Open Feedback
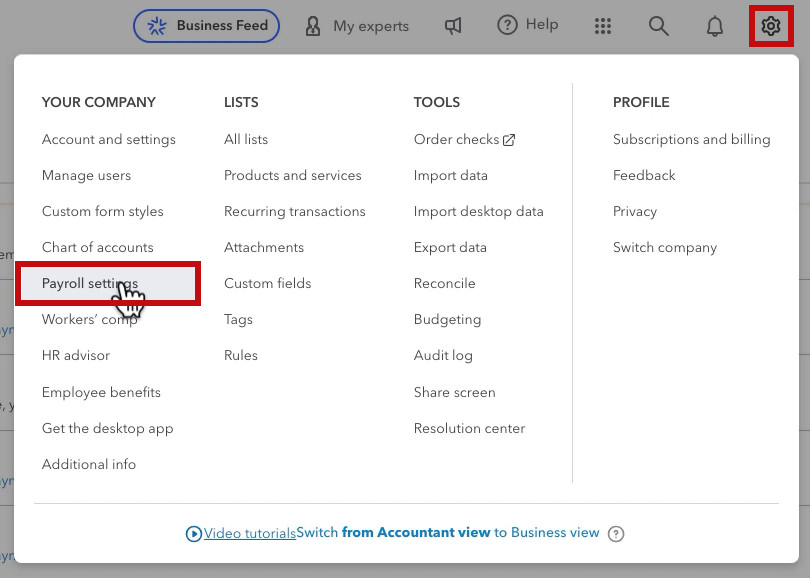This screenshot has width=810, height=578. pyautogui.click(x=644, y=176)
